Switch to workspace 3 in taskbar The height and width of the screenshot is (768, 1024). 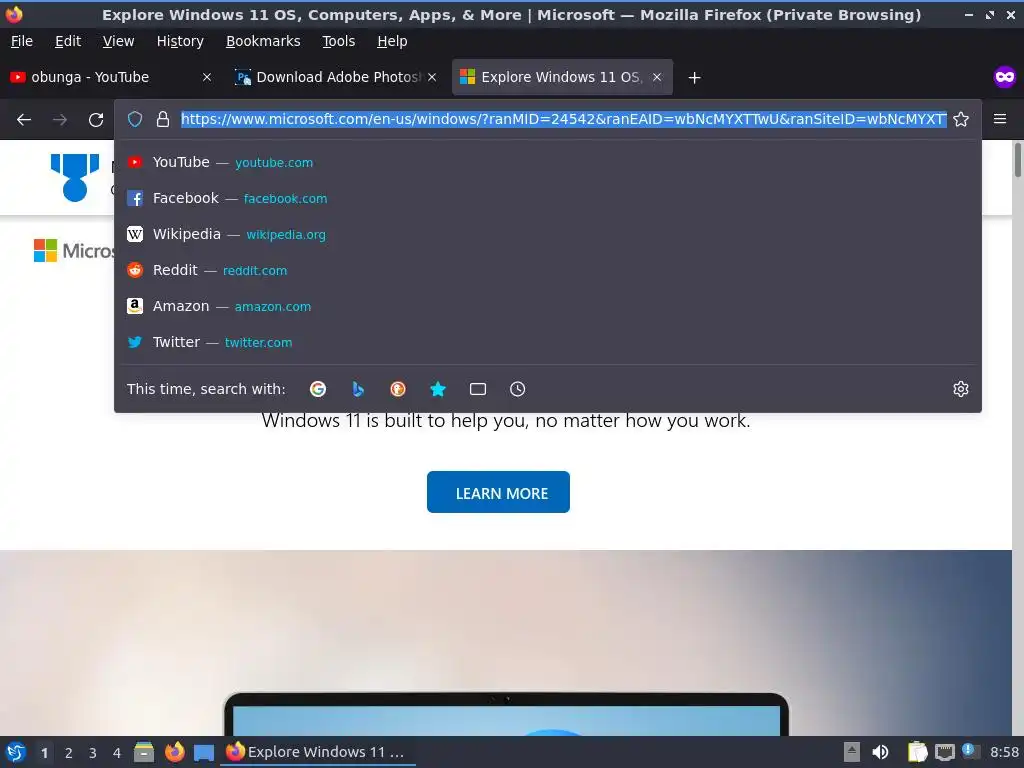point(93,753)
